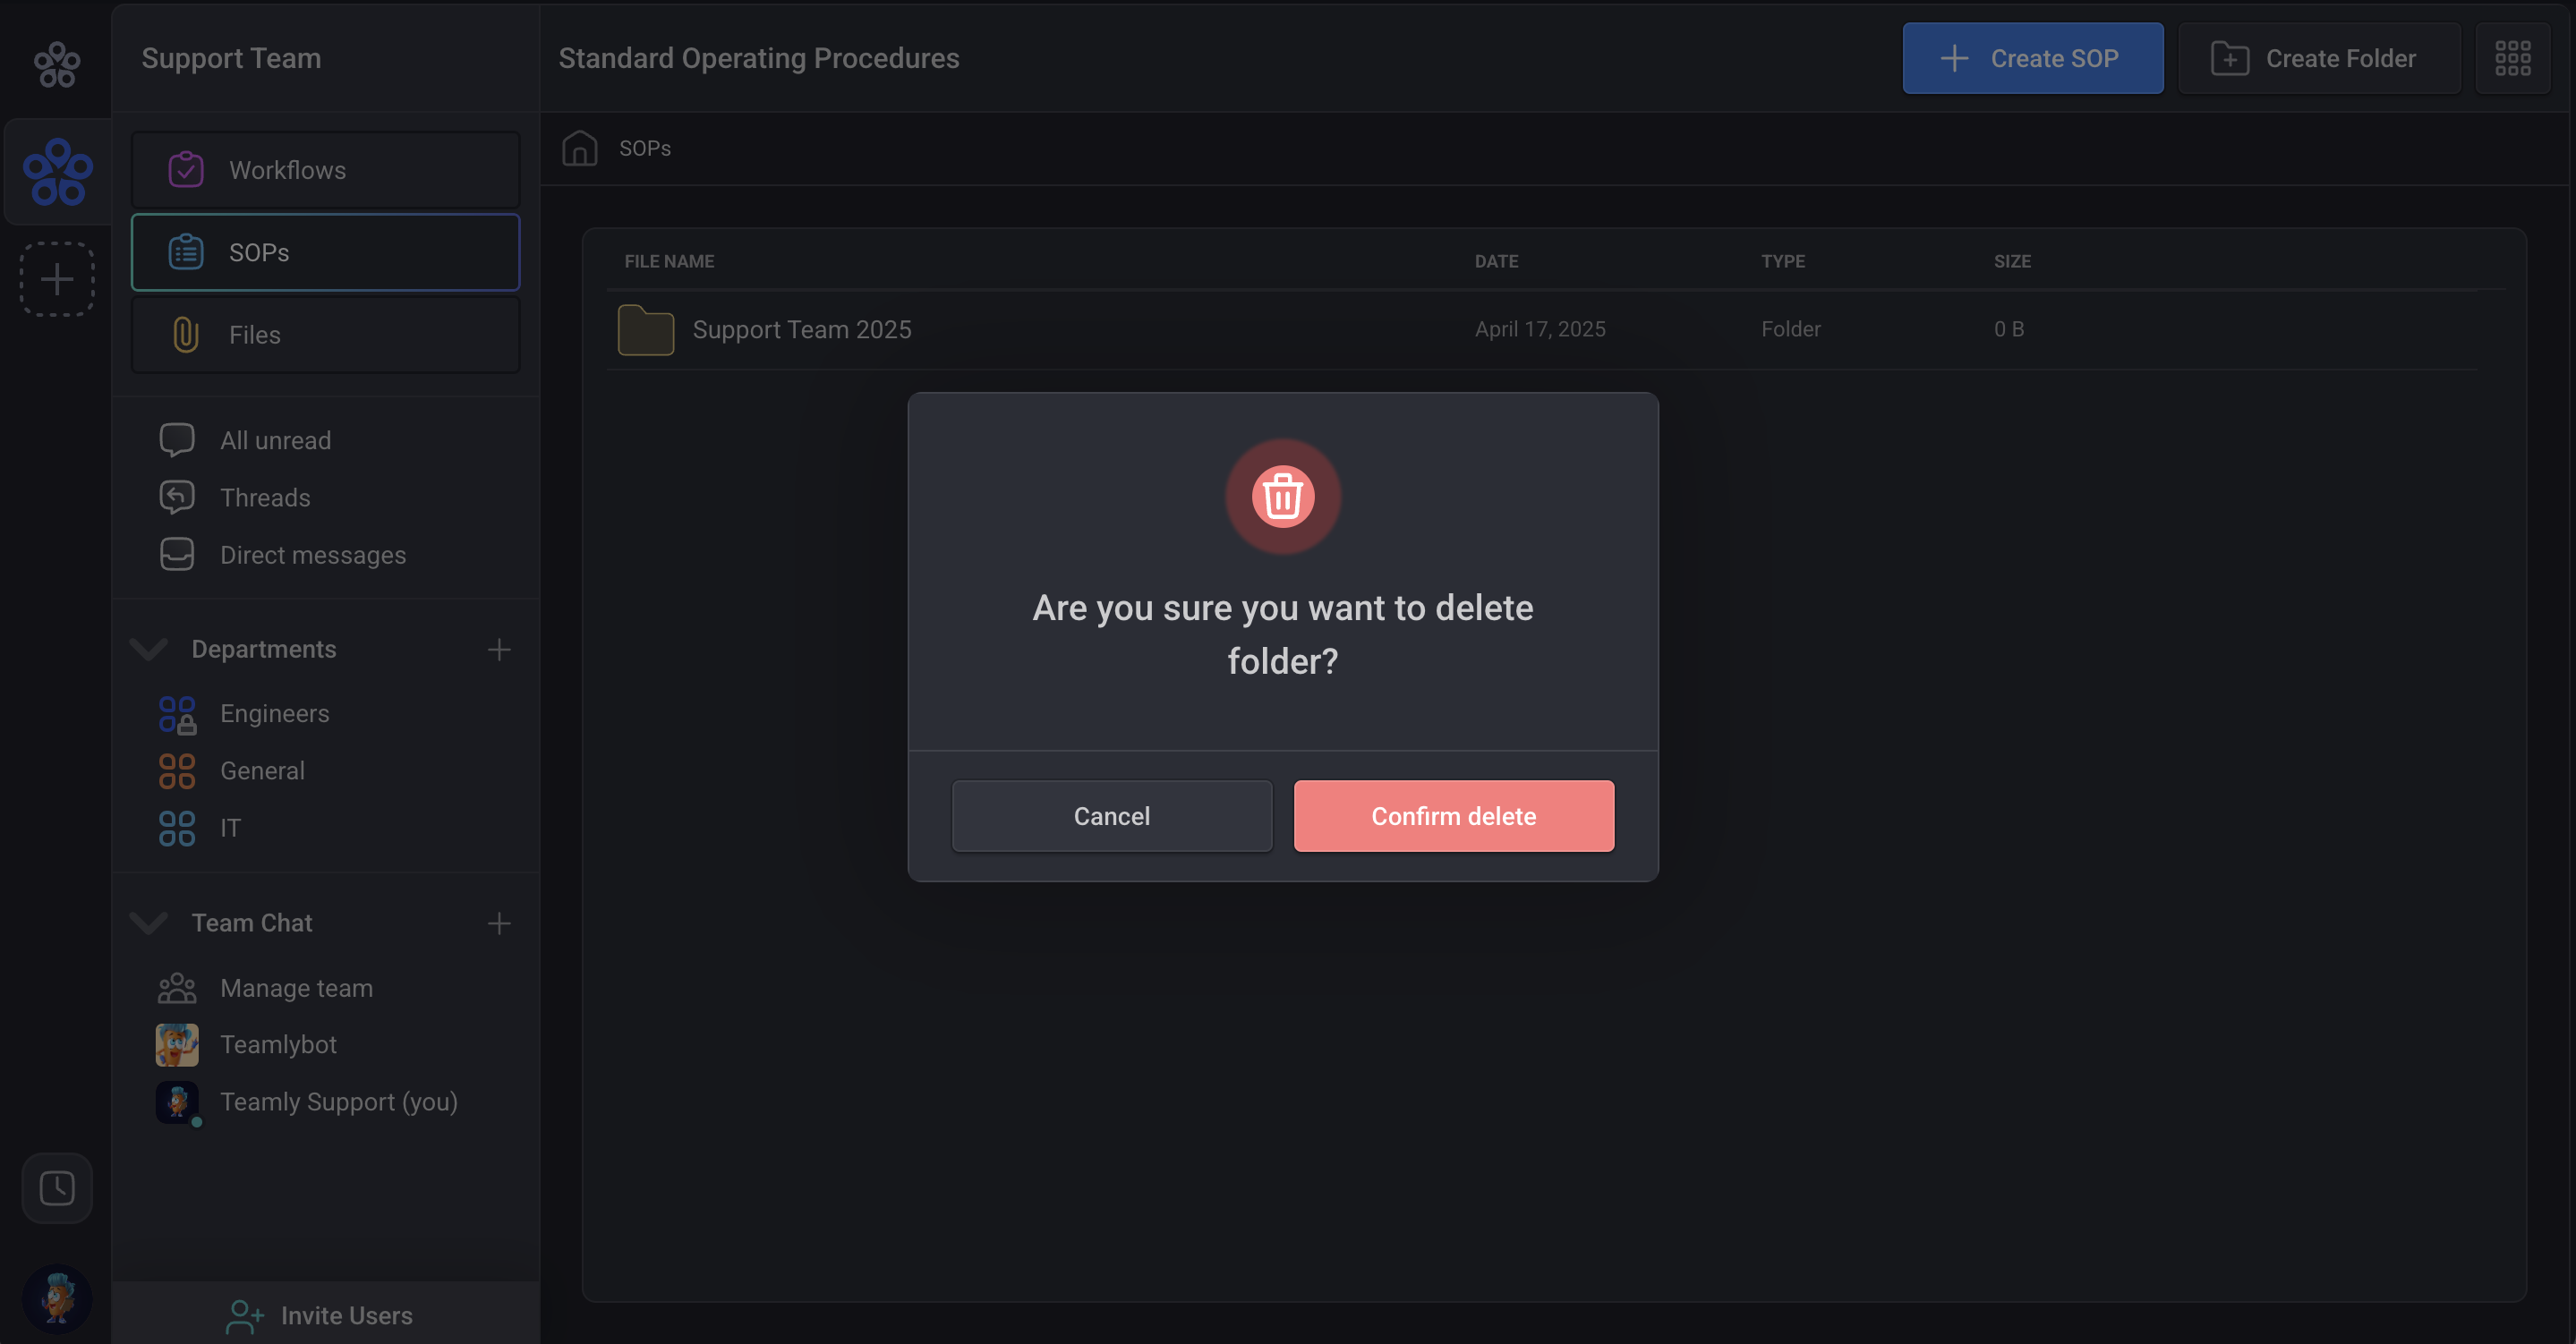
Task: Add a department with plus button
Action: 499,649
